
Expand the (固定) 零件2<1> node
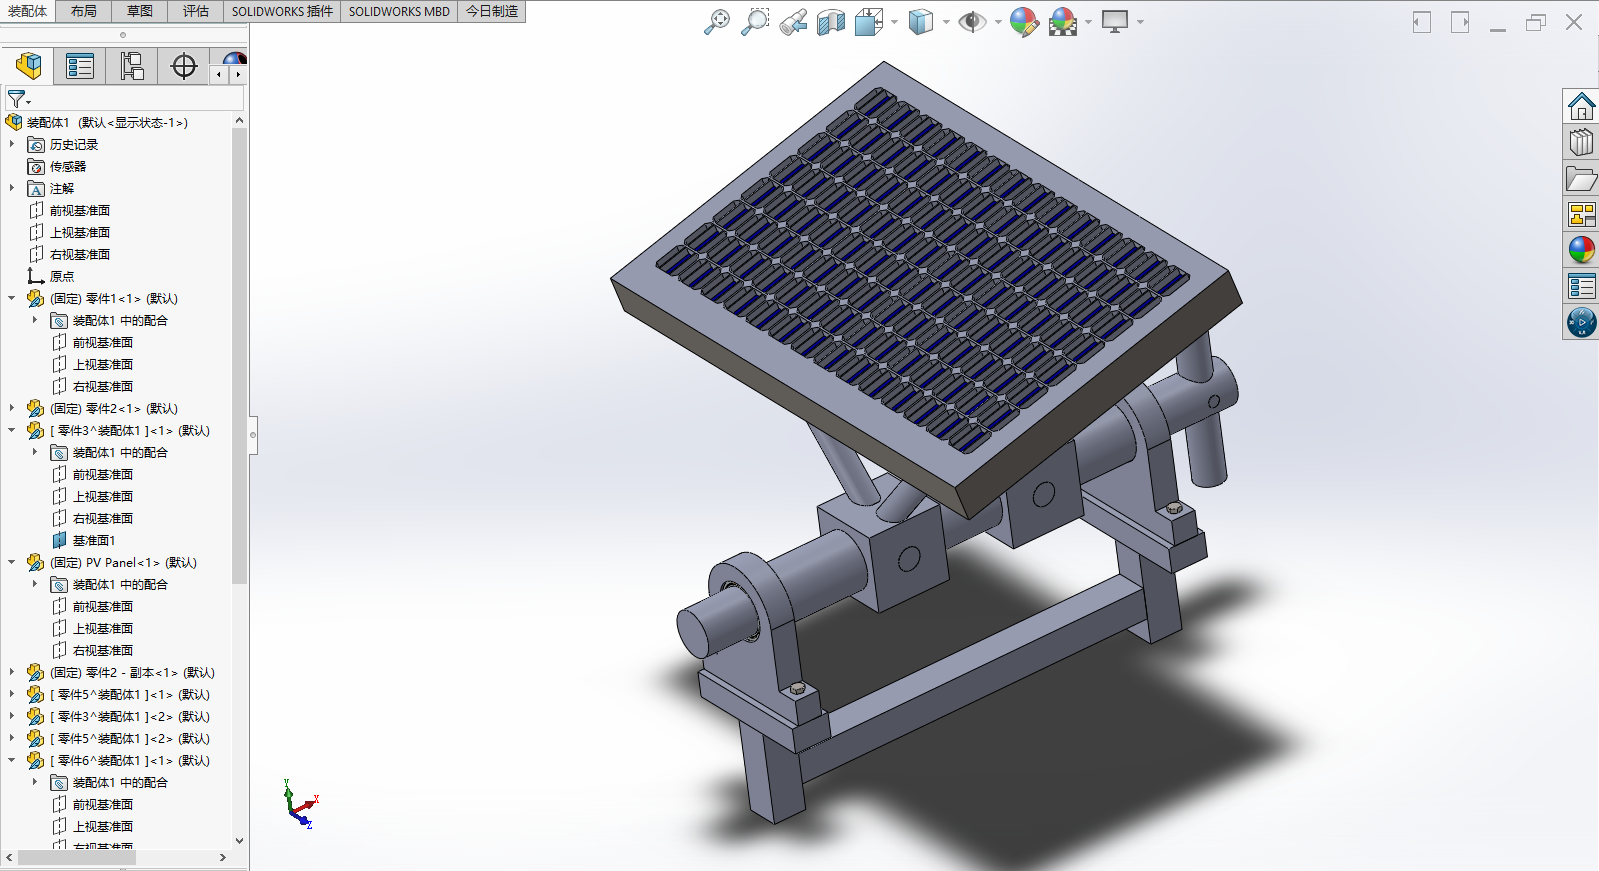(12, 408)
